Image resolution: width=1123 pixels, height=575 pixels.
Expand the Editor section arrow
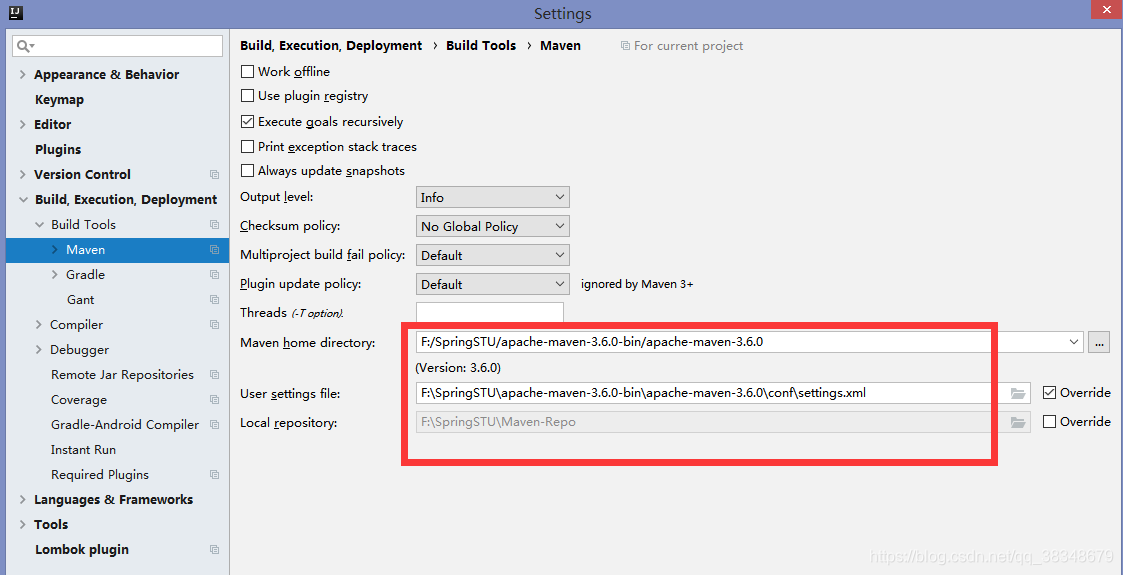23,125
